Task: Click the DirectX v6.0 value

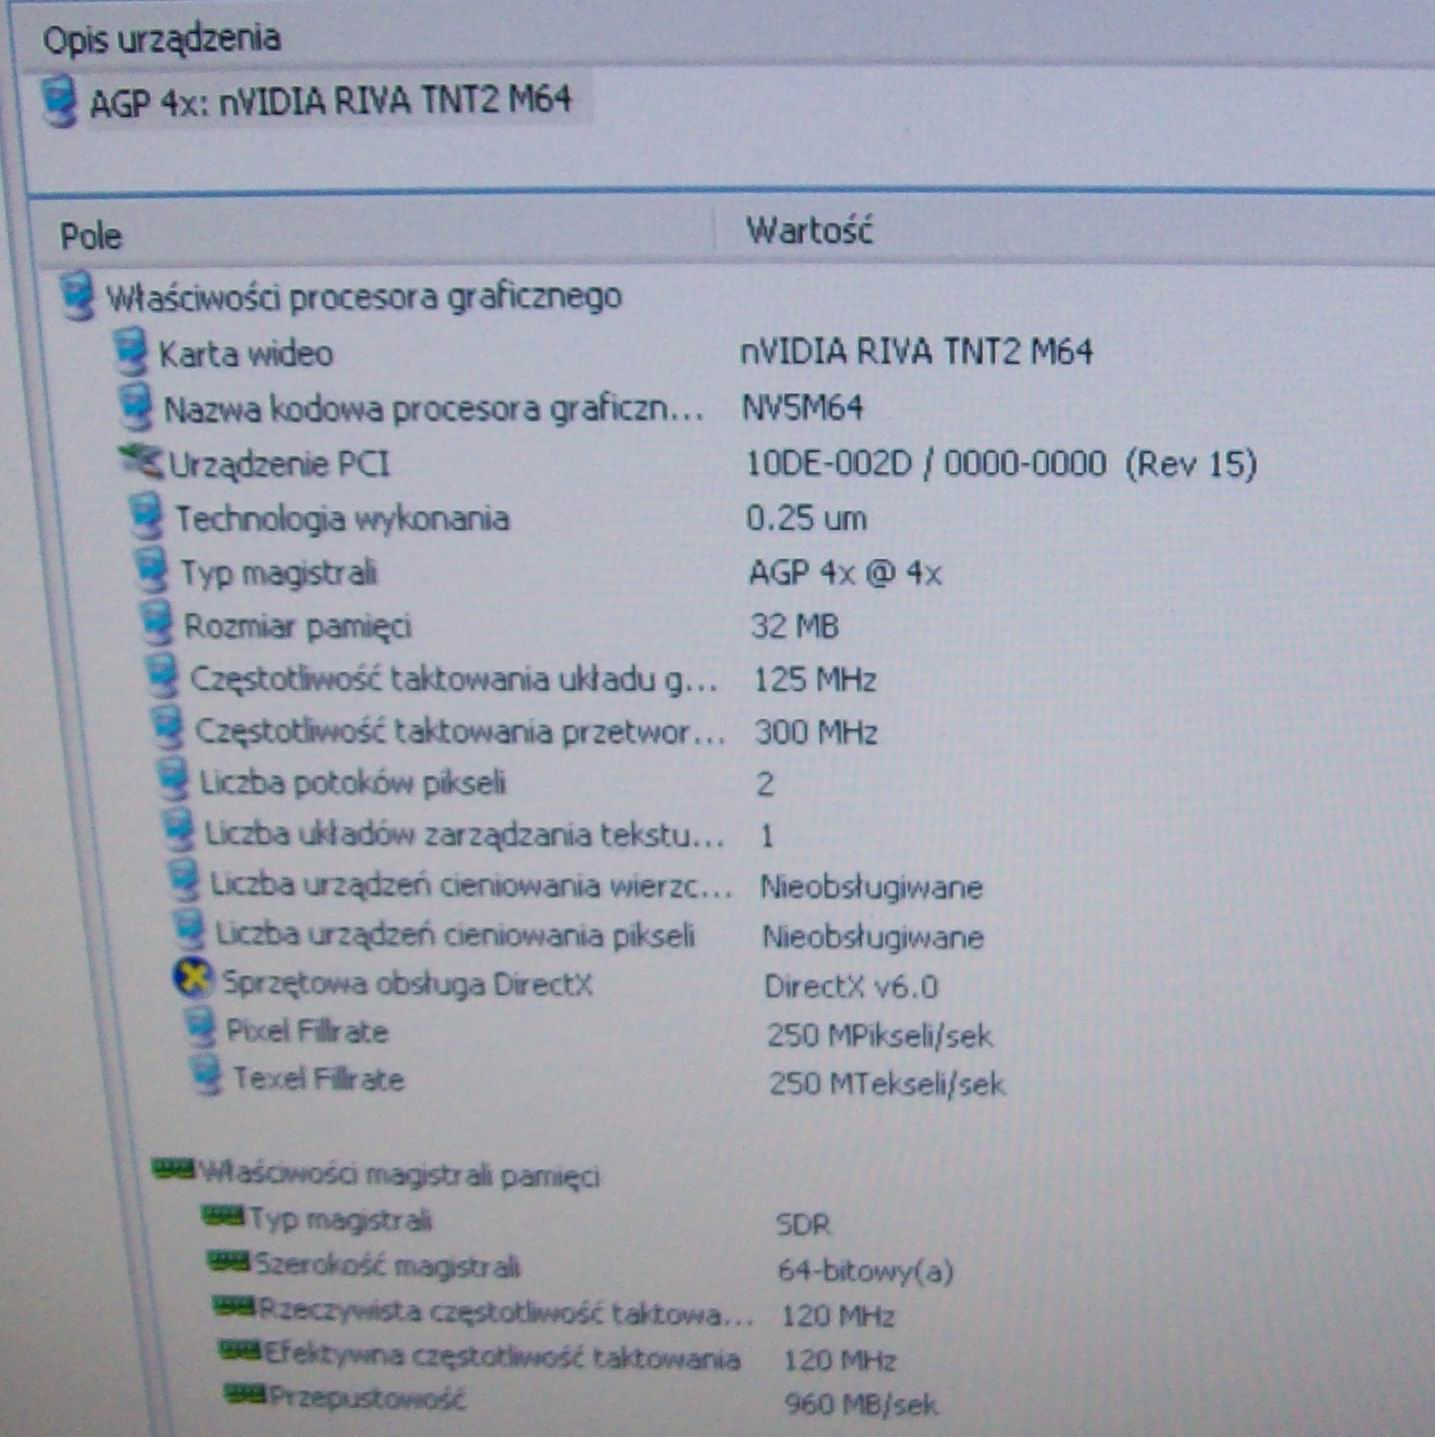Action: pyautogui.click(x=852, y=987)
